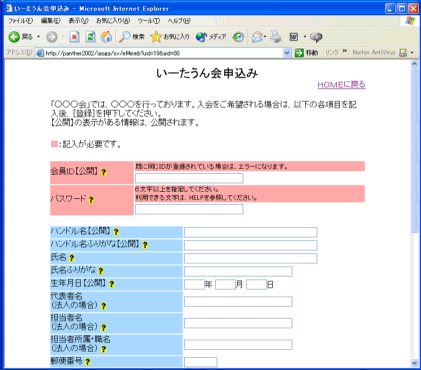Click the birth year (年) field
Image resolution: width=421 pixels, height=370 pixels.
(194, 284)
